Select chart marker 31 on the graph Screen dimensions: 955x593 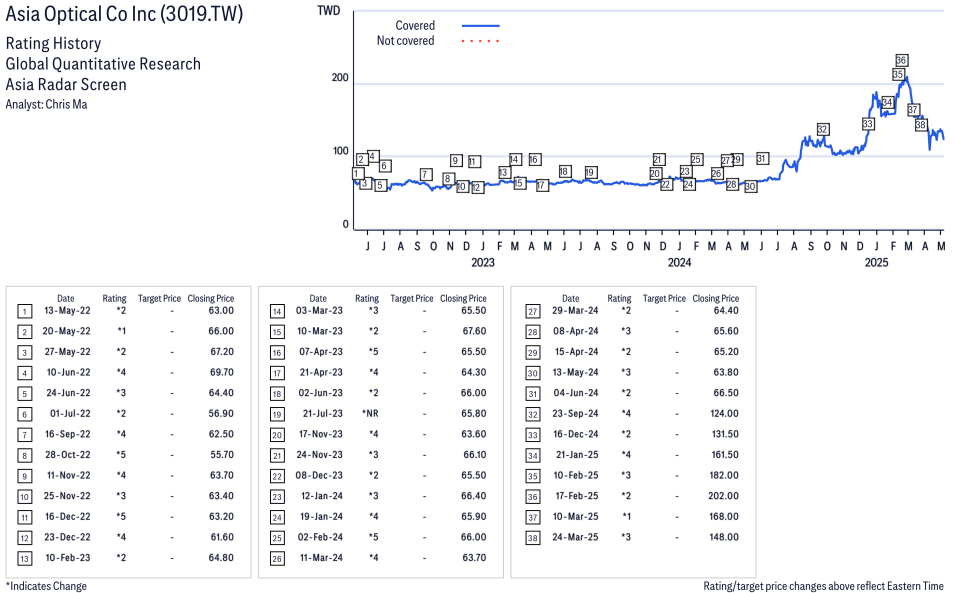762,158
